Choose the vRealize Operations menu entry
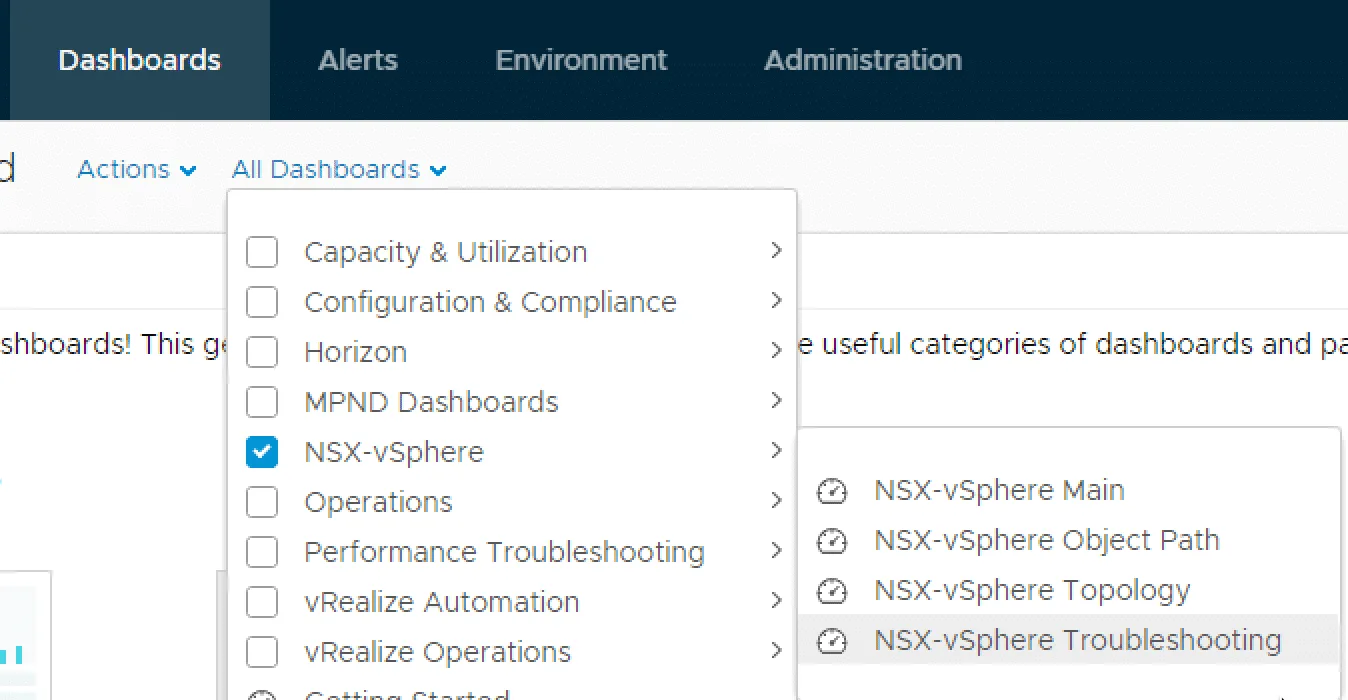Screen dimensions: 1348x700 (437, 652)
